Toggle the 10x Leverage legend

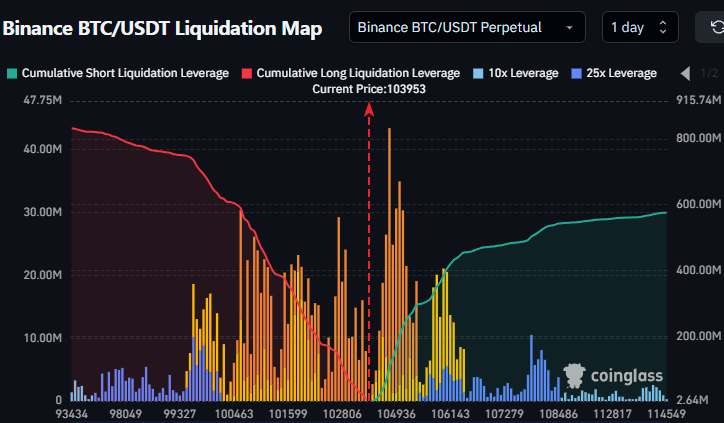coord(516,73)
